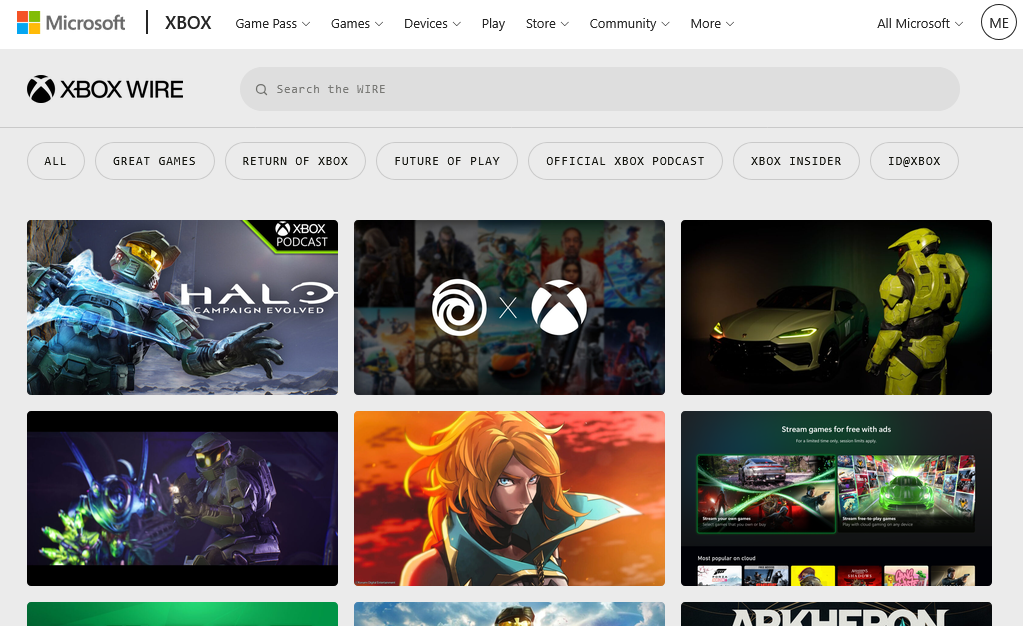Viewport: 1023px width, 626px height.
Task: Filter by GREAT GAMES
Action: 155,161
